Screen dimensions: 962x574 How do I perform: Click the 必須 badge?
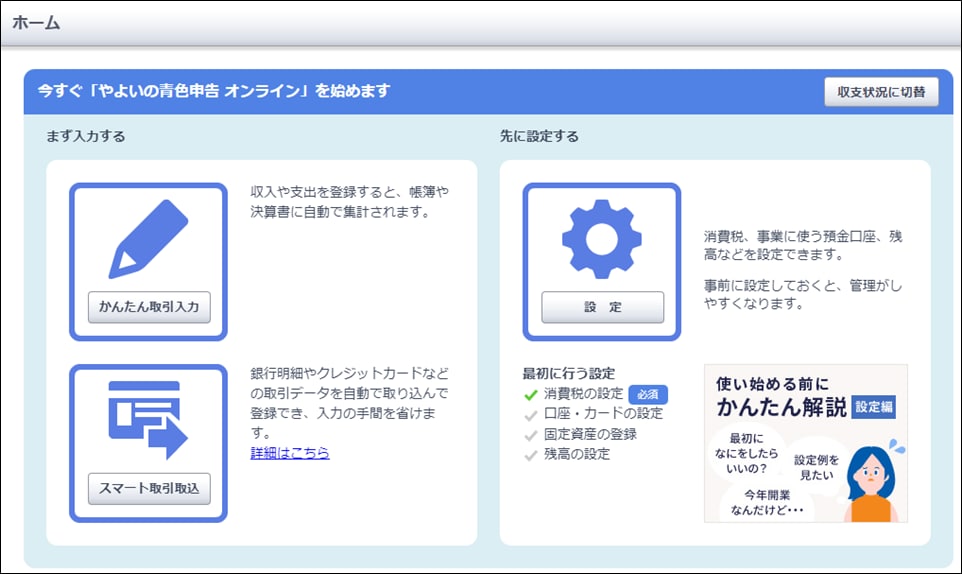(x=648, y=394)
